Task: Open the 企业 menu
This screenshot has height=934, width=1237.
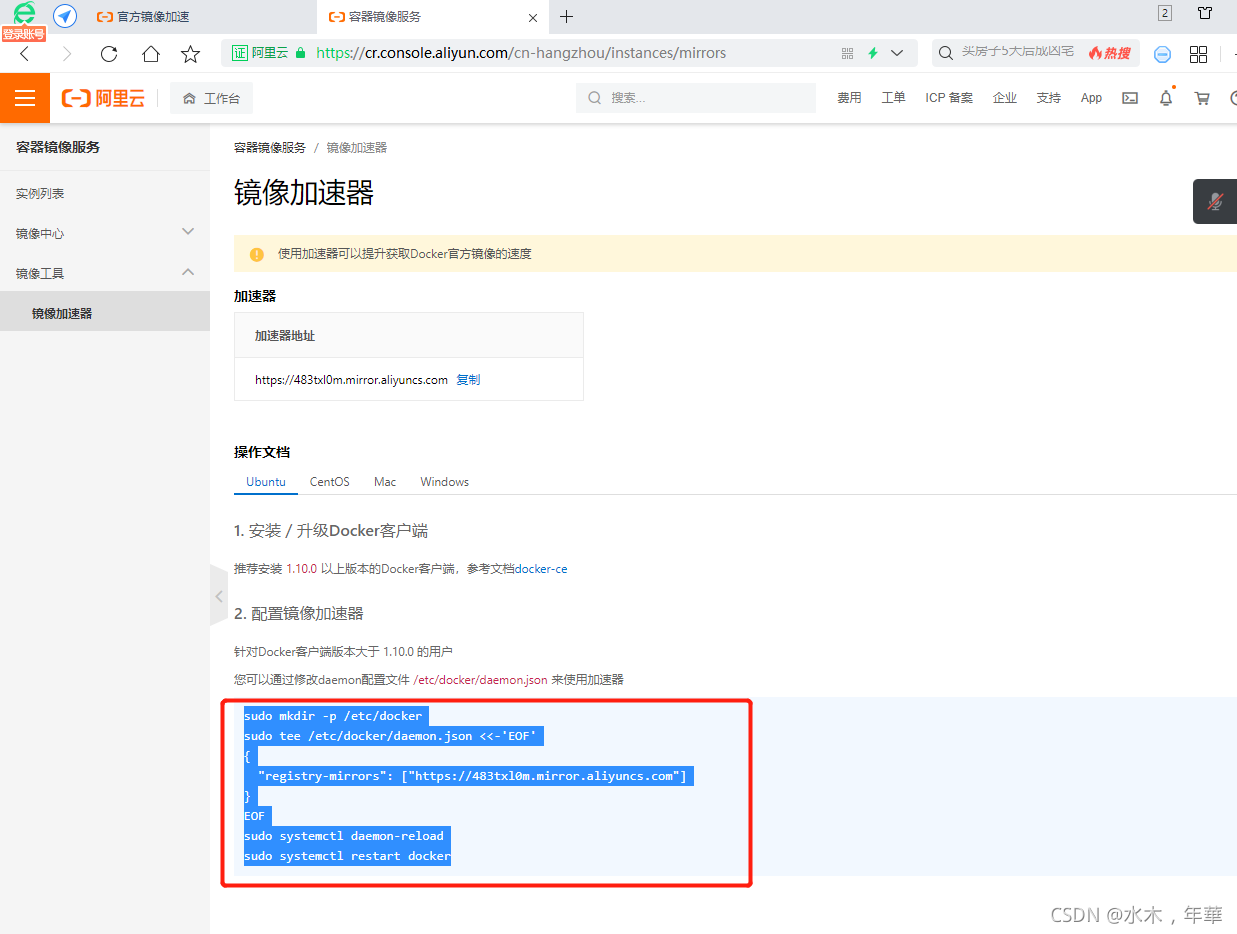Action: tap(1004, 98)
